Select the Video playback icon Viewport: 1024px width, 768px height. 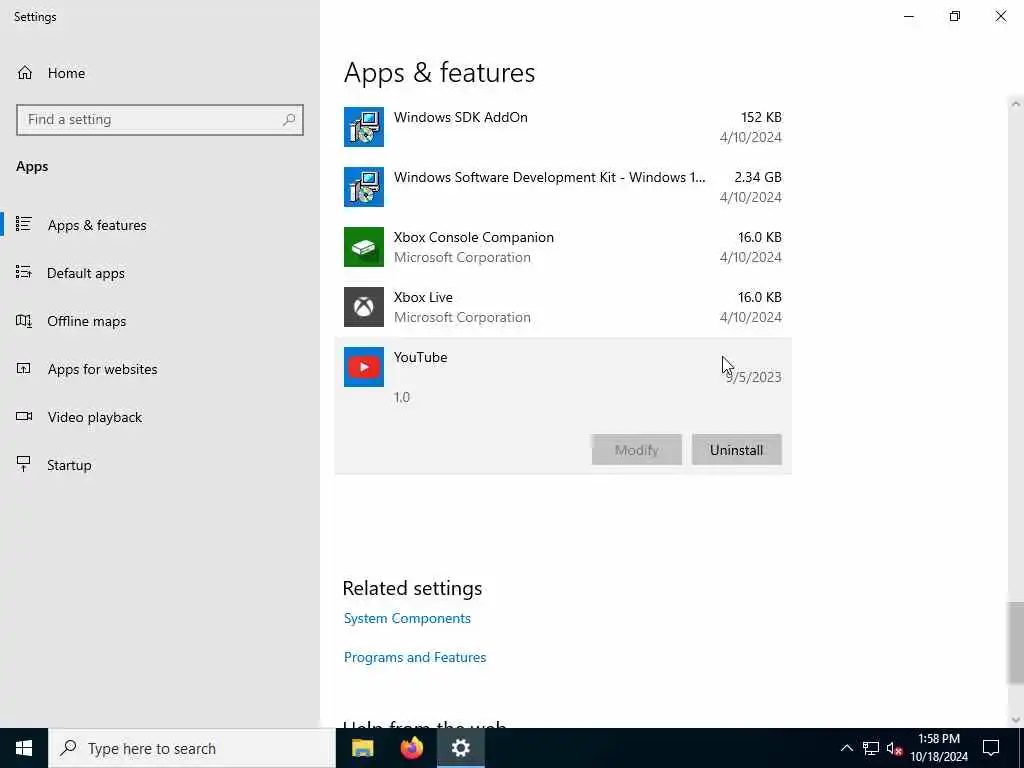pyautogui.click(x=24, y=417)
